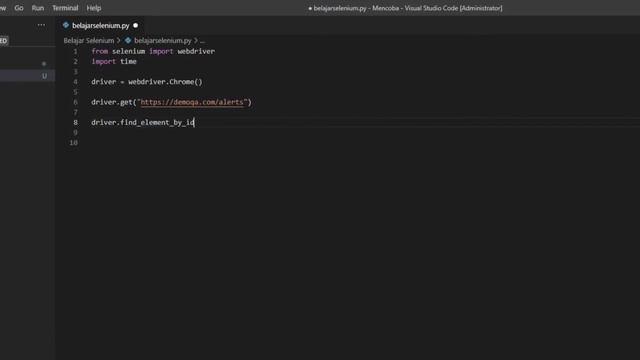640x360 pixels.
Task: Click the Python file icon on the tab
Action: pyautogui.click(x=66, y=25)
